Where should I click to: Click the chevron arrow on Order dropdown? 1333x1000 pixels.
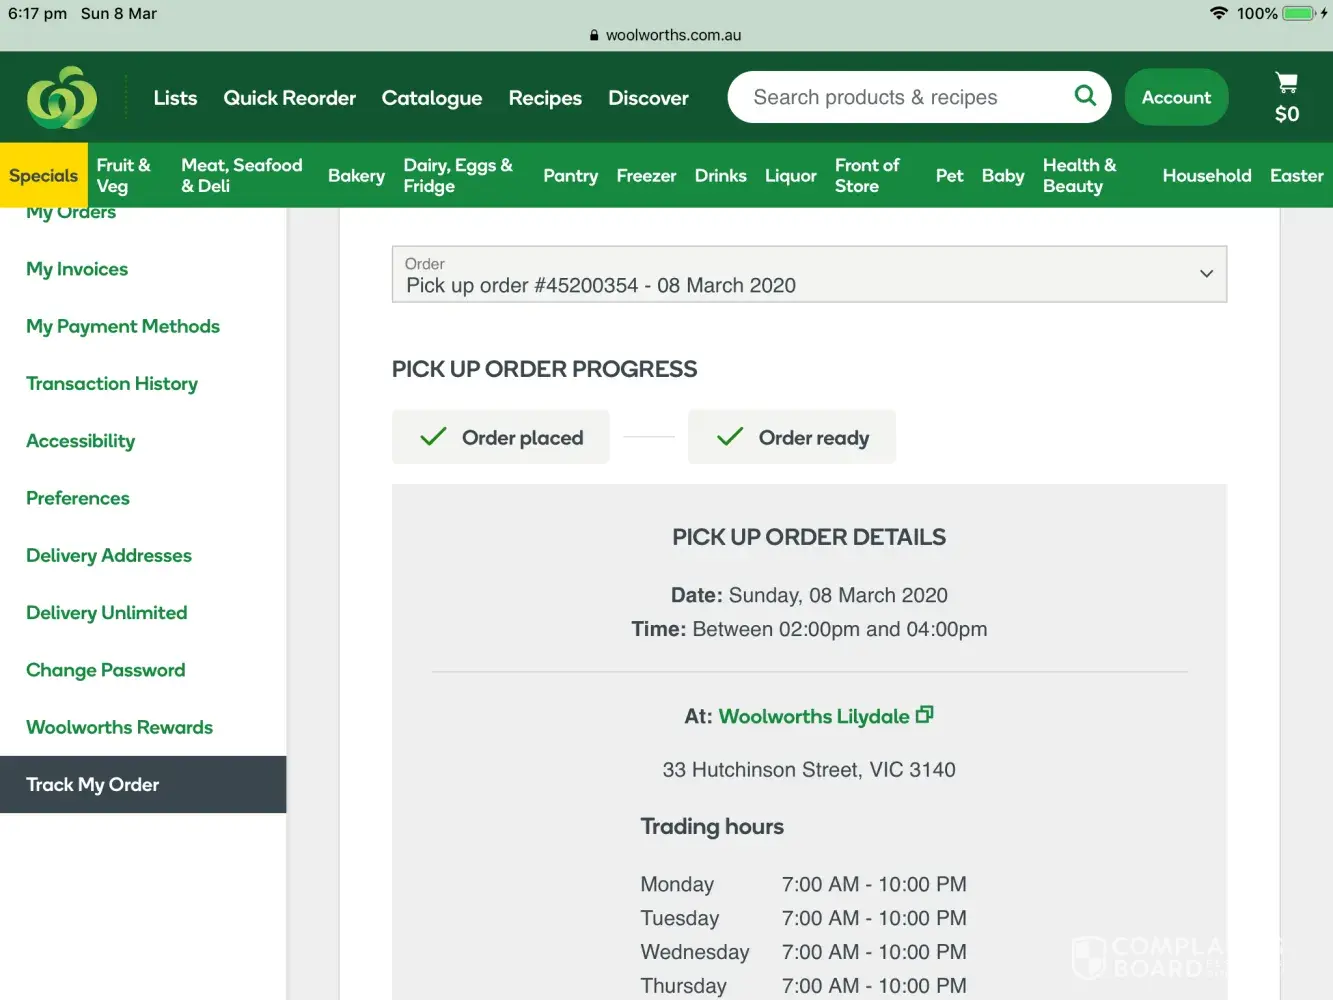pyautogui.click(x=1206, y=274)
